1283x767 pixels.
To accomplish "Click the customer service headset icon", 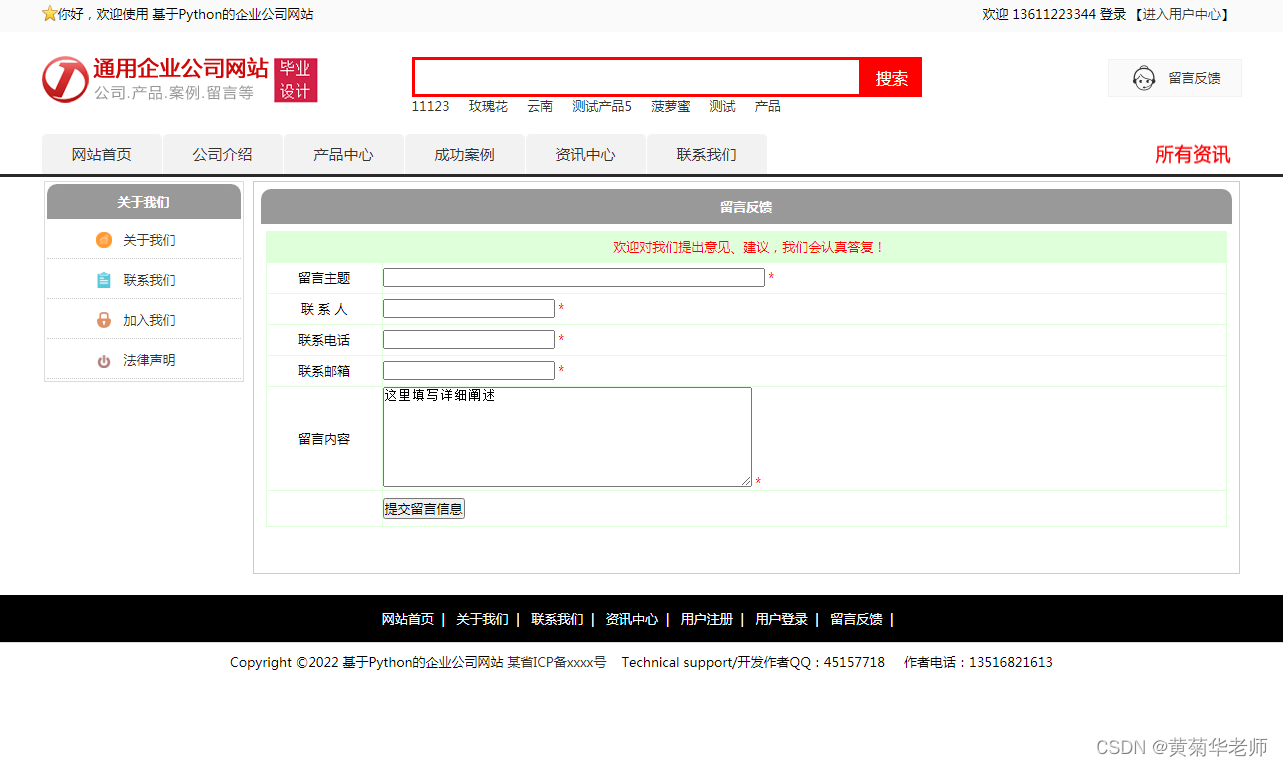I will tap(1144, 78).
